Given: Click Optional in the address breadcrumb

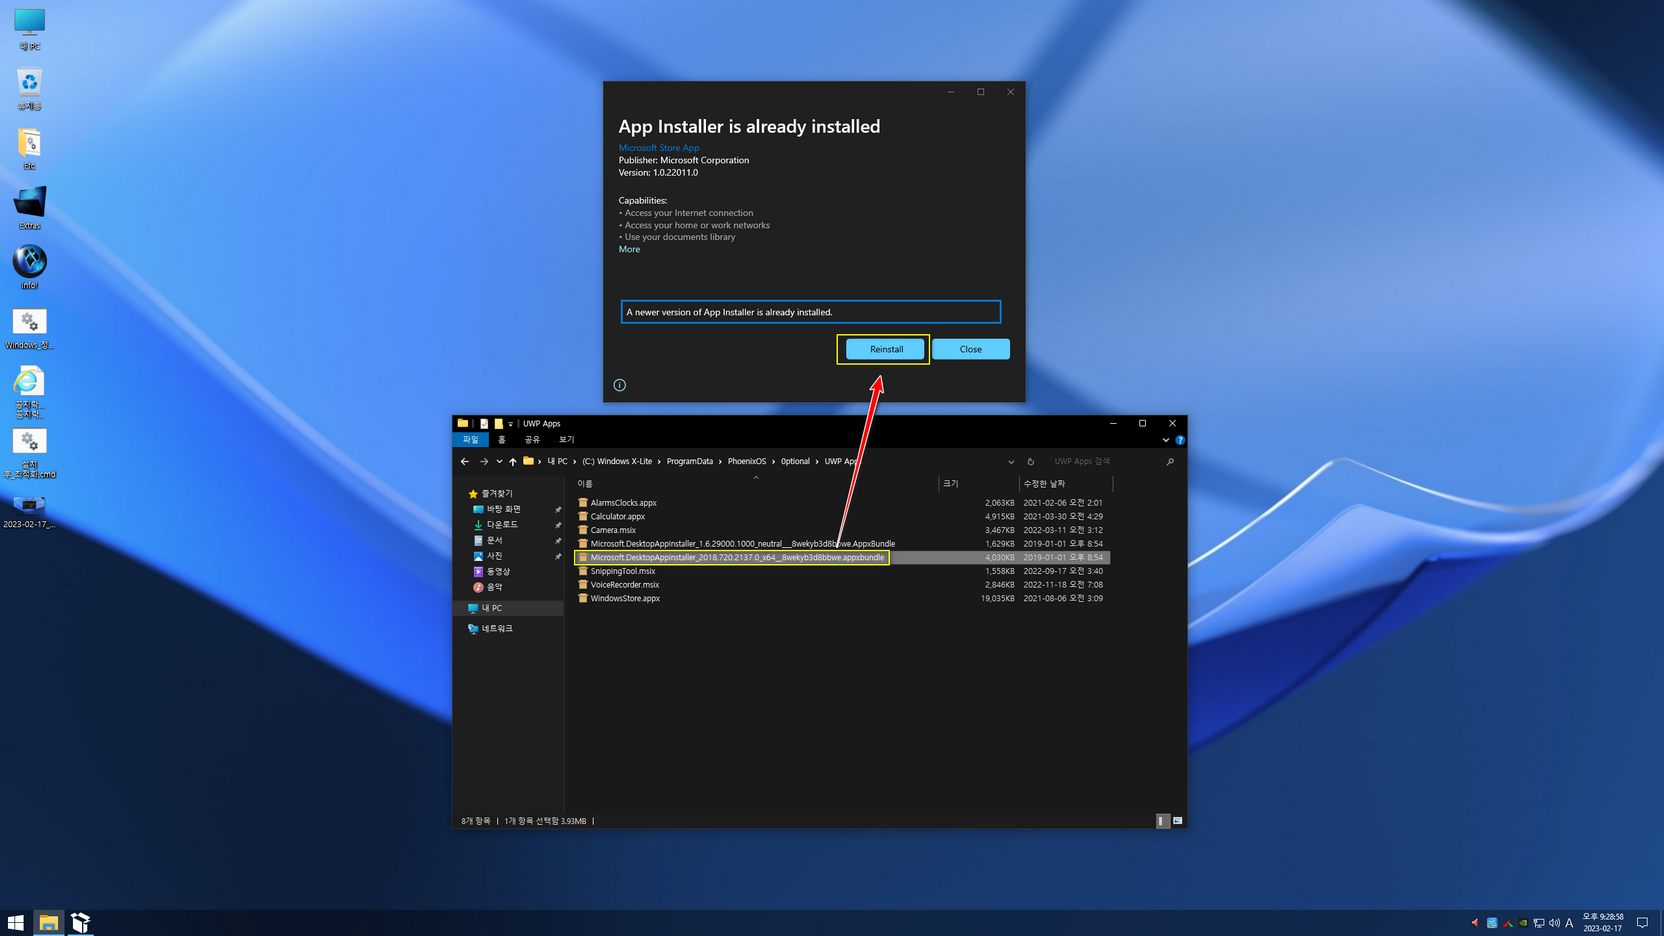Looking at the screenshot, I should coord(795,462).
